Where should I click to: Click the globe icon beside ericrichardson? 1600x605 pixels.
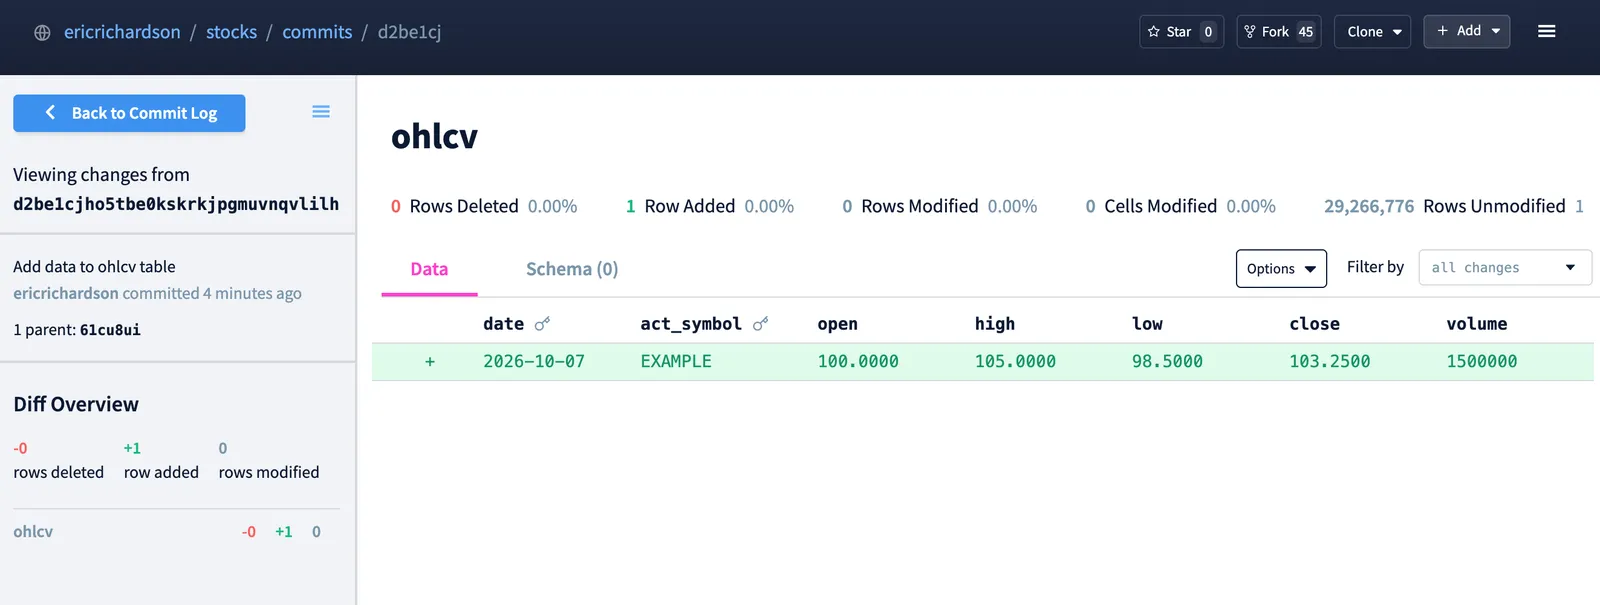pyautogui.click(x=42, y=33)
